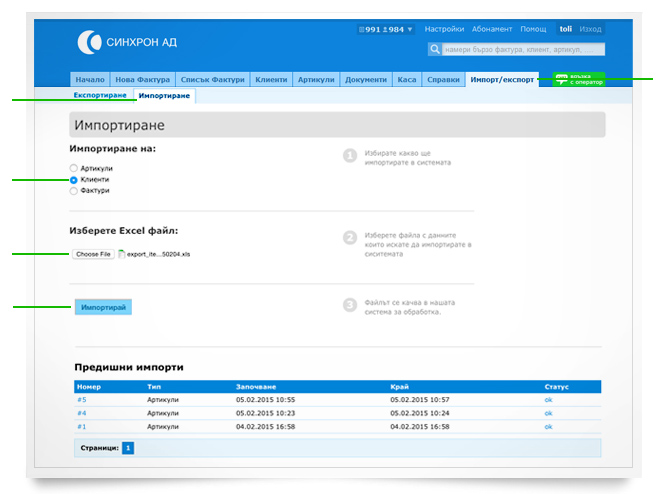Click the search magnifier icon
Screen dimensions: 658x494
point(435,49)
